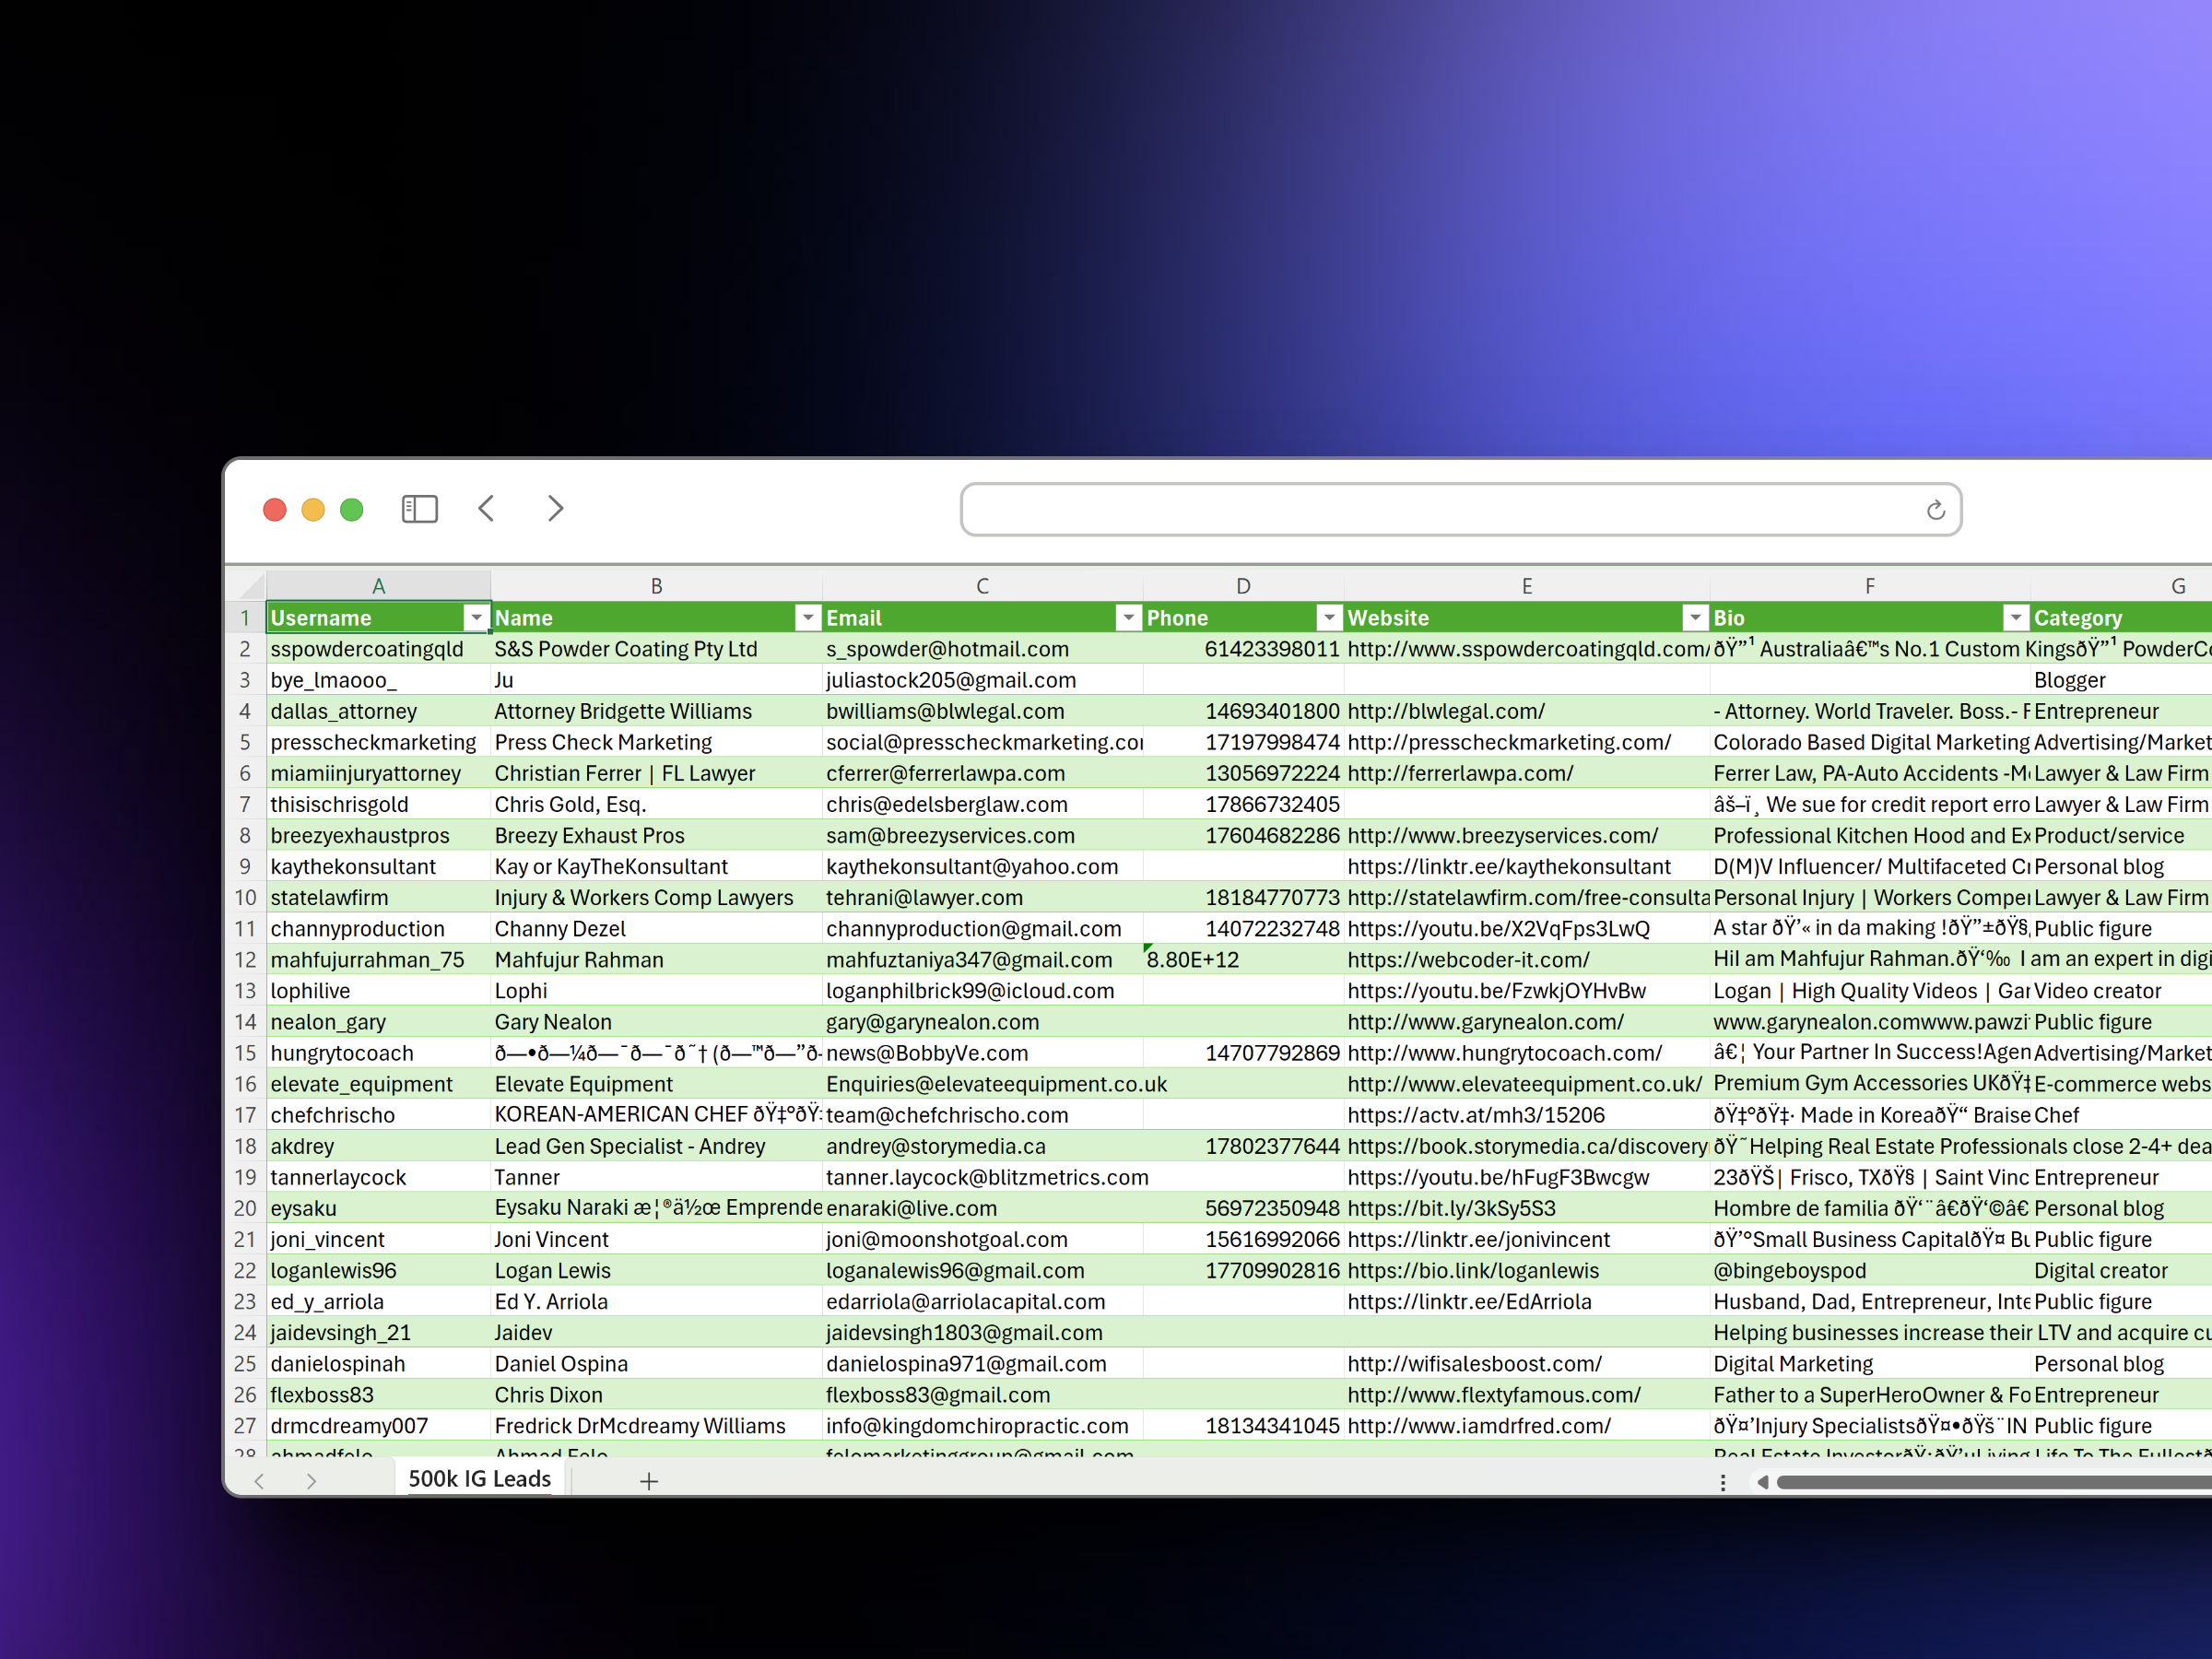Expand the Email column filter menu
The width and height of the screenshot is (2212, 1659).
point(1128,618)
